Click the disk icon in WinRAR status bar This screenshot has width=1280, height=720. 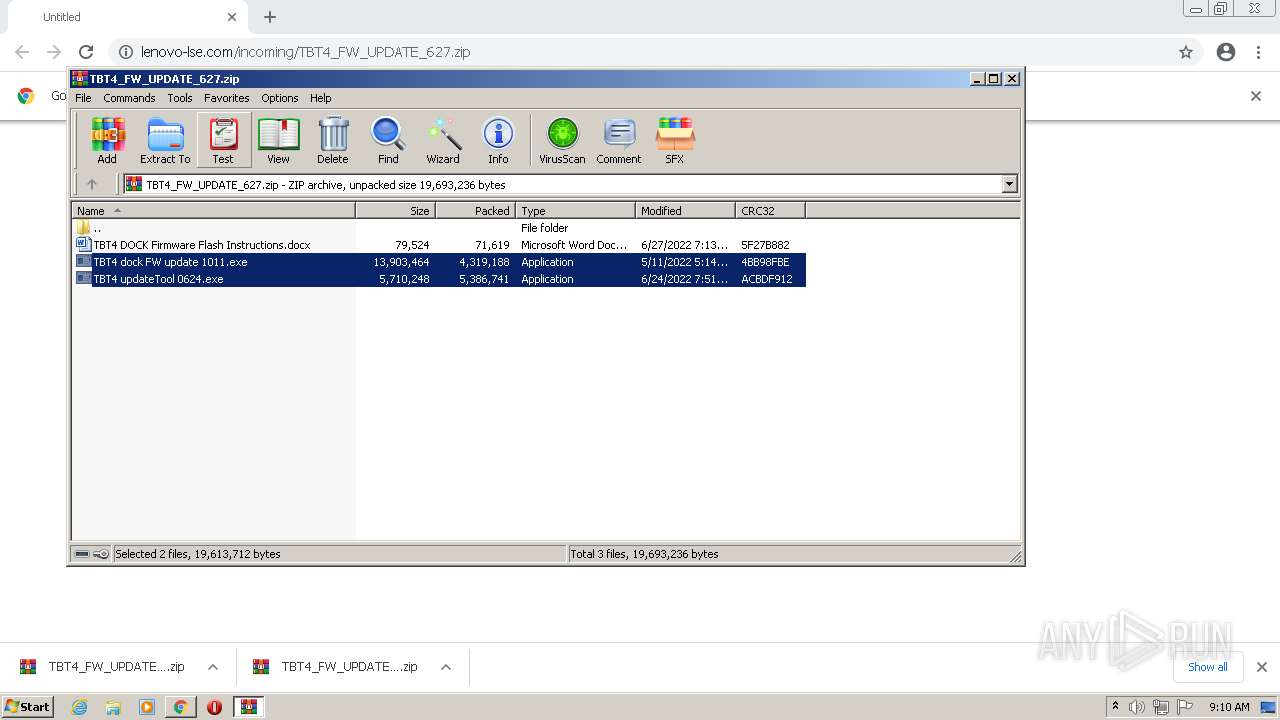point(82,554)
